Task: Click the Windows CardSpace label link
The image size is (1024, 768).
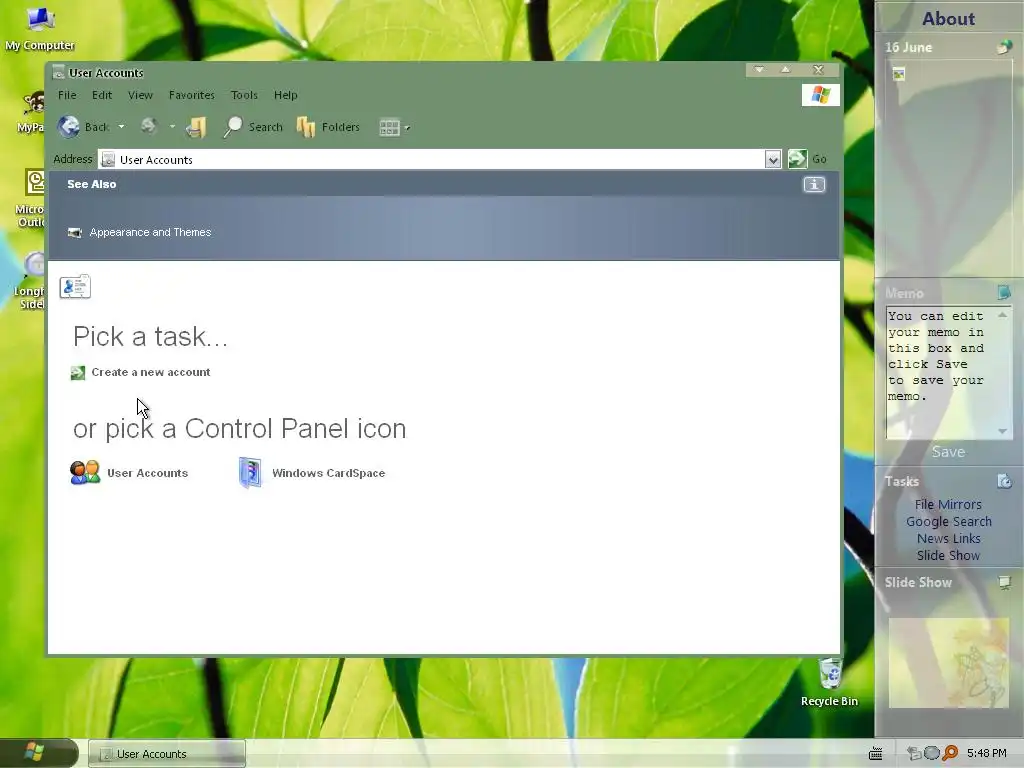Action: click(328, 473)
